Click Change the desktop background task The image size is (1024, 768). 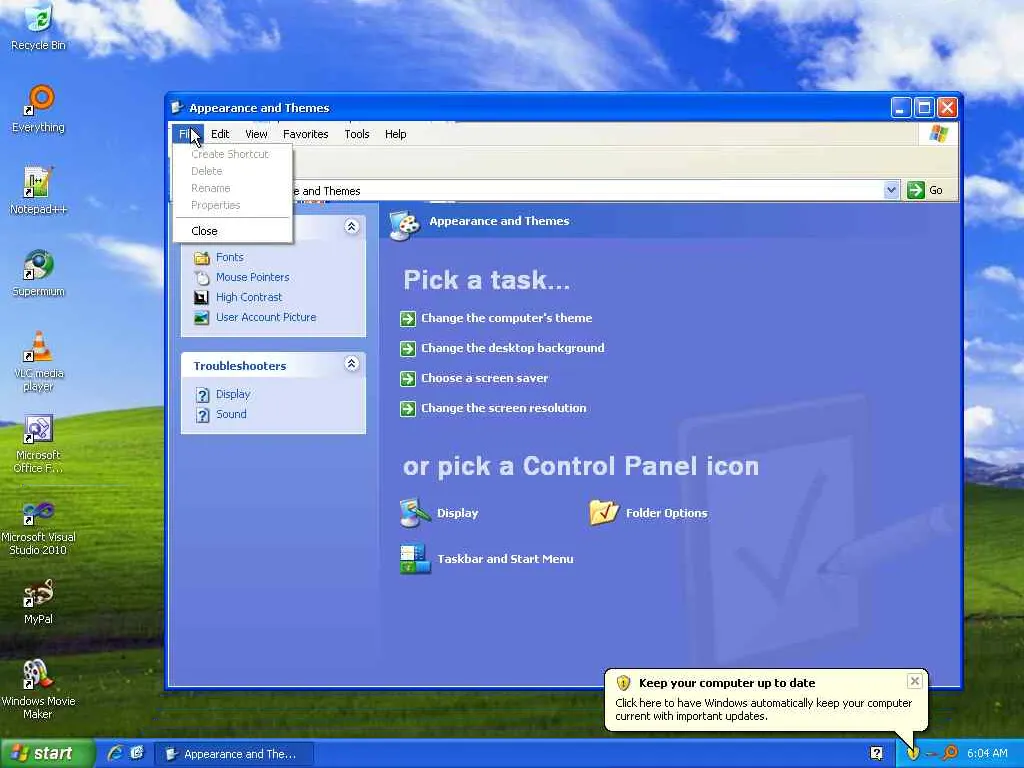coord(513,348)
